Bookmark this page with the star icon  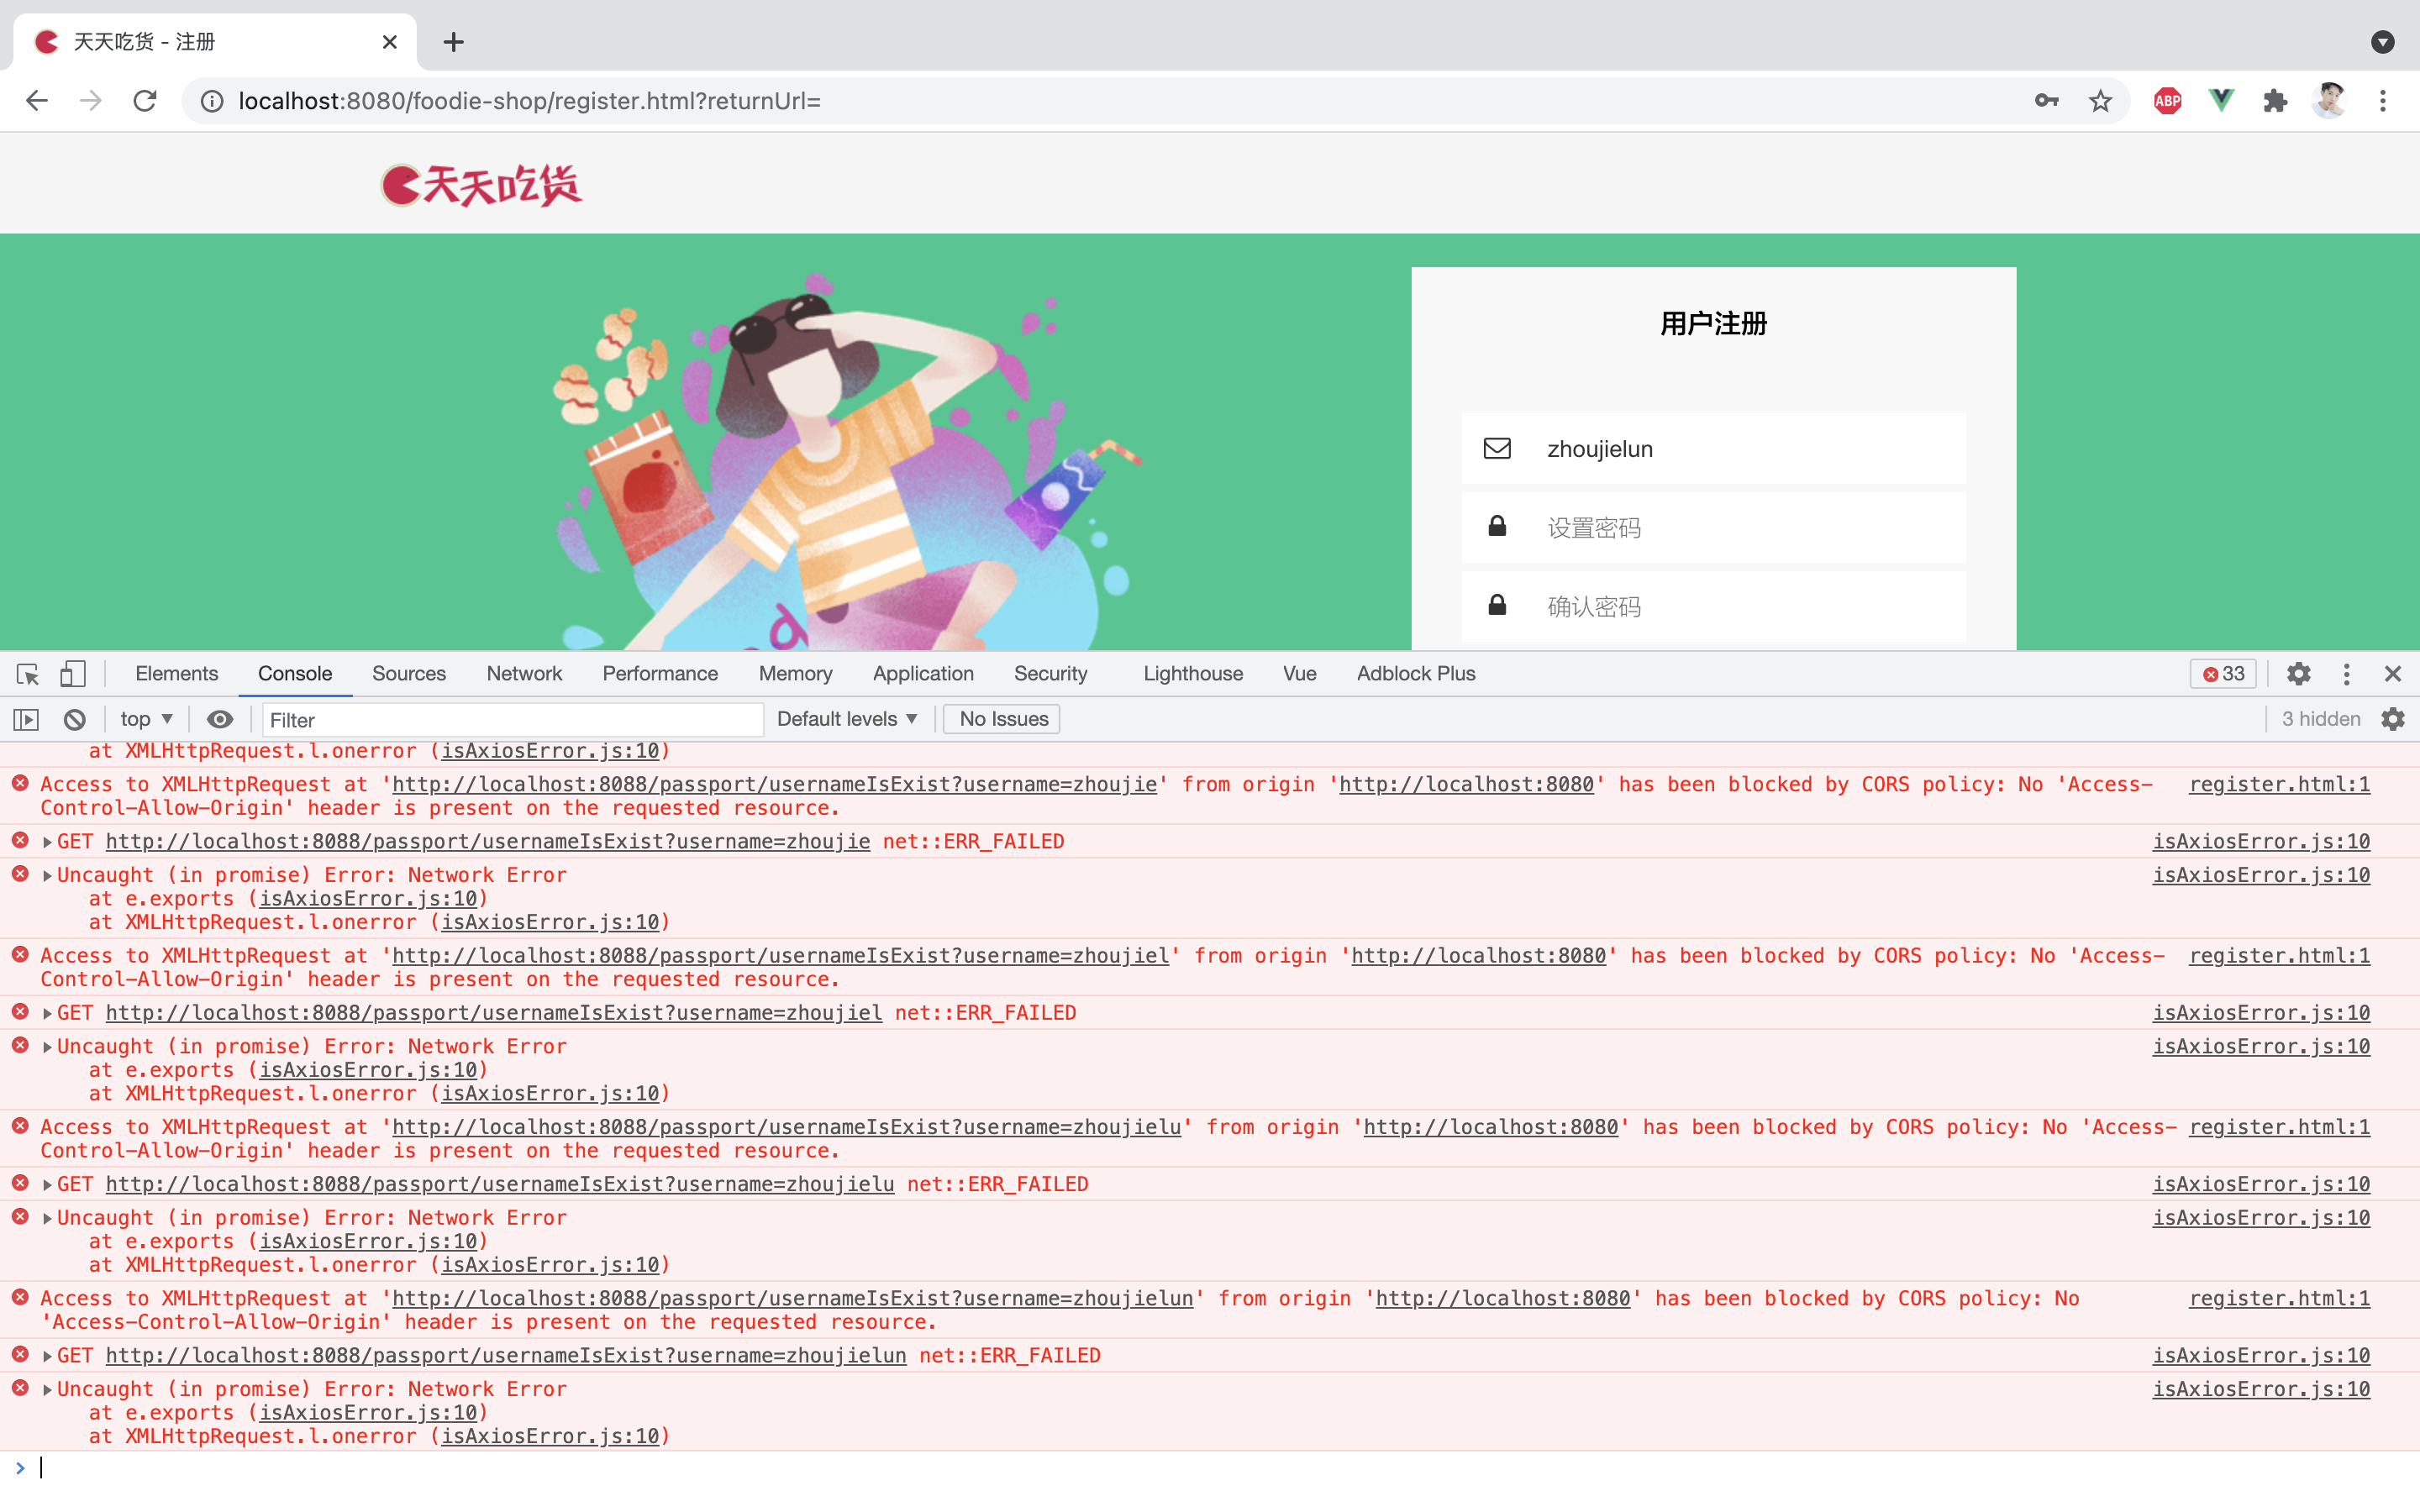pos(2100,101)
